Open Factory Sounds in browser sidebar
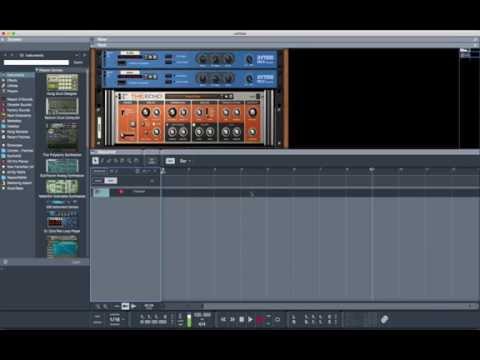Screen dimensions: 480x360 (x=18, y=110)
